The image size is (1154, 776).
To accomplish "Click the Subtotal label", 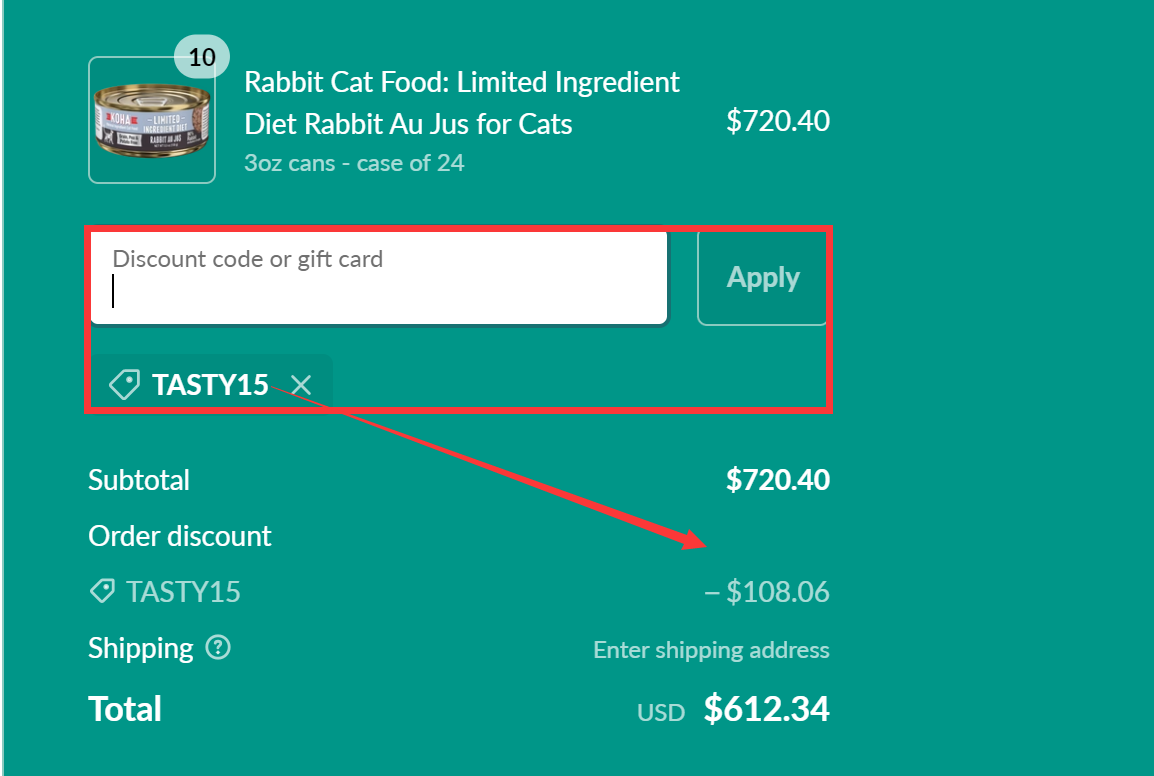I will coord(139,479).
